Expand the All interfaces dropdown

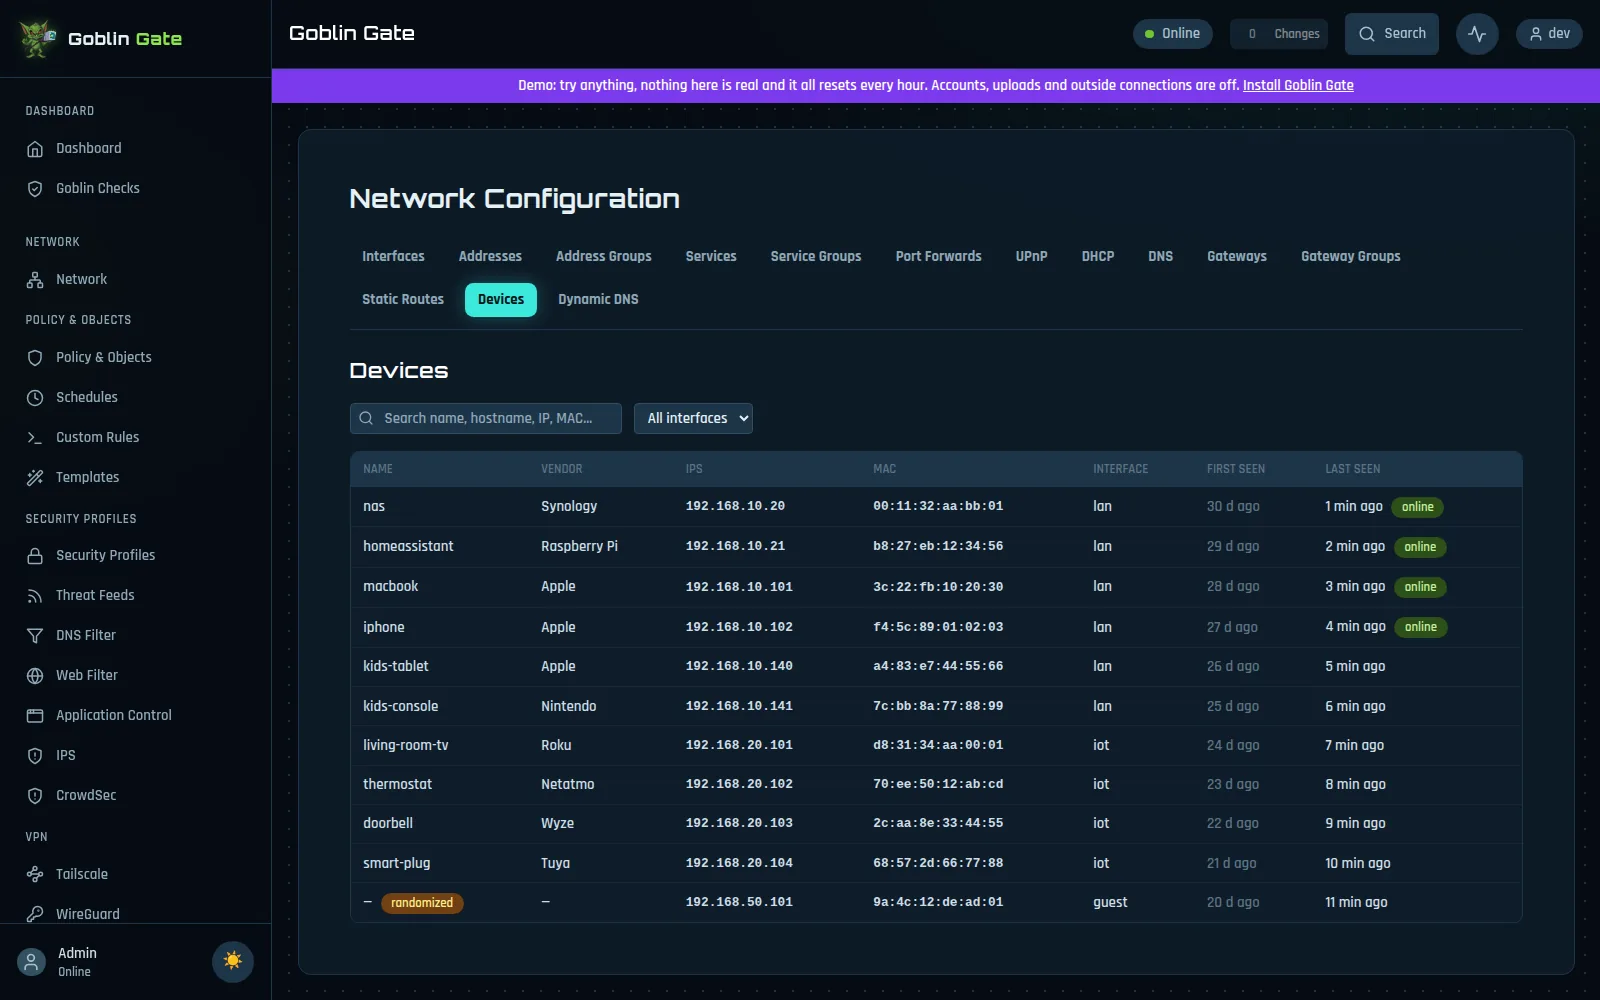[693, 418]
